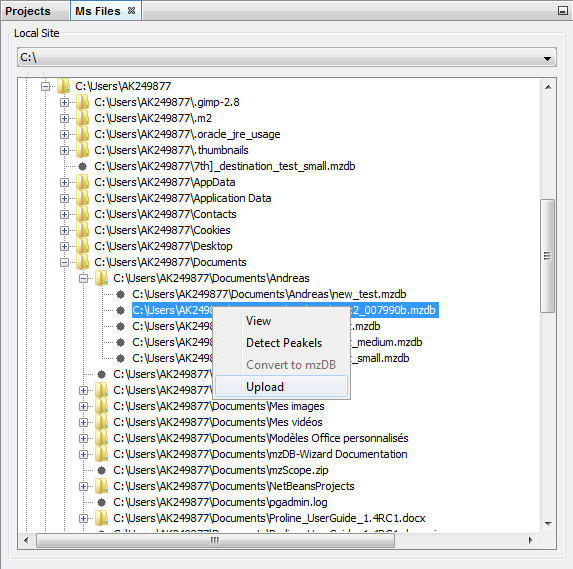
Task: Click the .thumbnails folder icon
Action: 82,150
